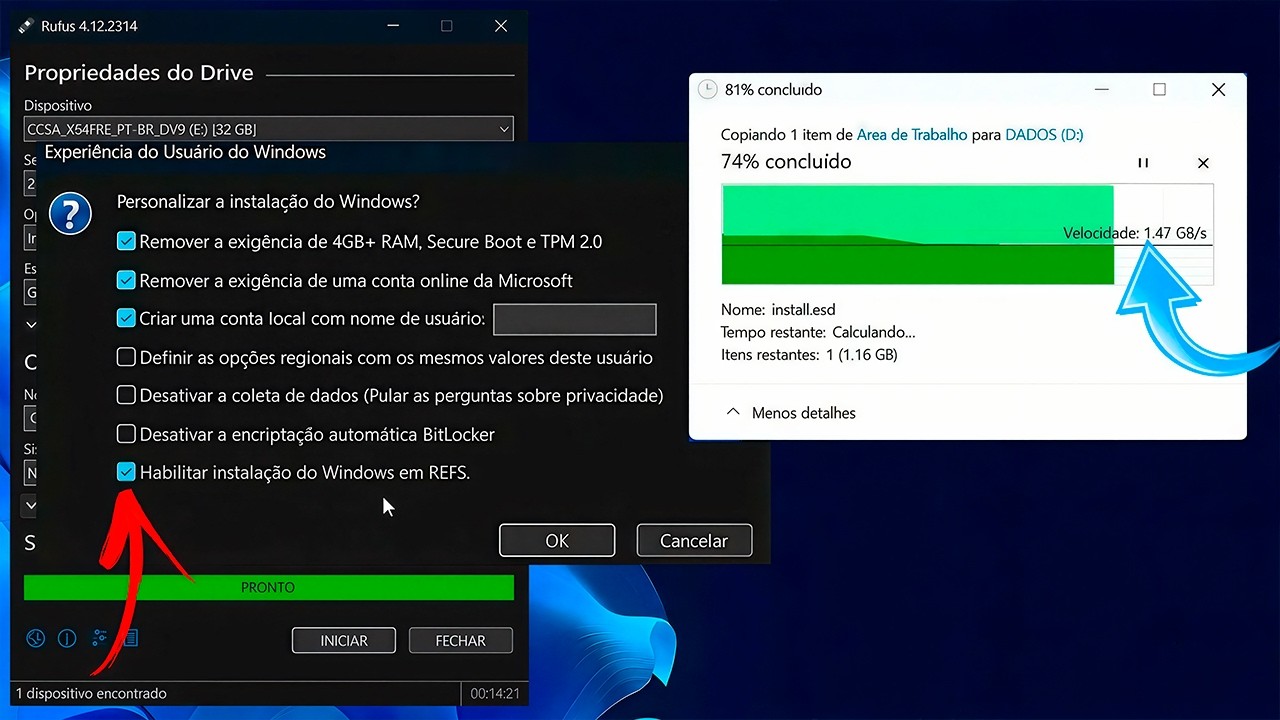Click the text Velocidade: 1.47 GB/s
The height and width of the screenshot is (720, 1280).
(1137, 233)
